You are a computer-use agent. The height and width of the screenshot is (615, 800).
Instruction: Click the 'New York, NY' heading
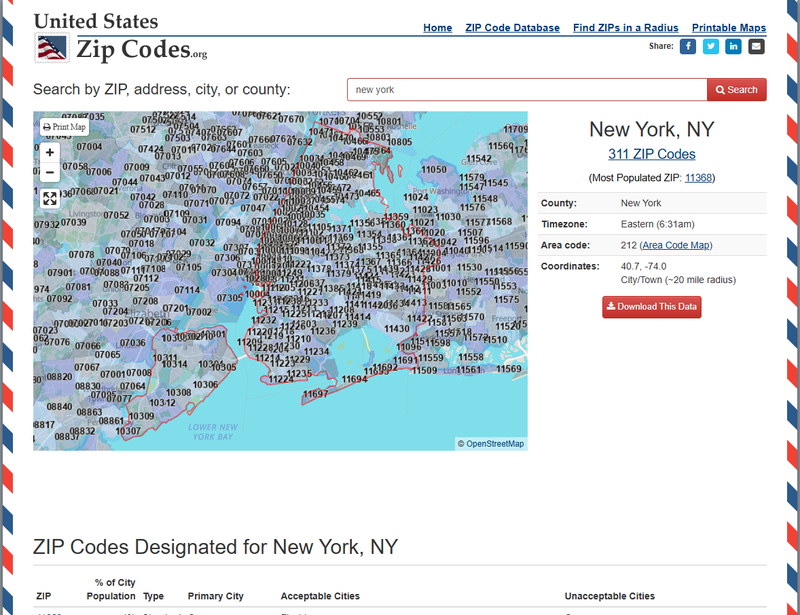tap(652, 130)
